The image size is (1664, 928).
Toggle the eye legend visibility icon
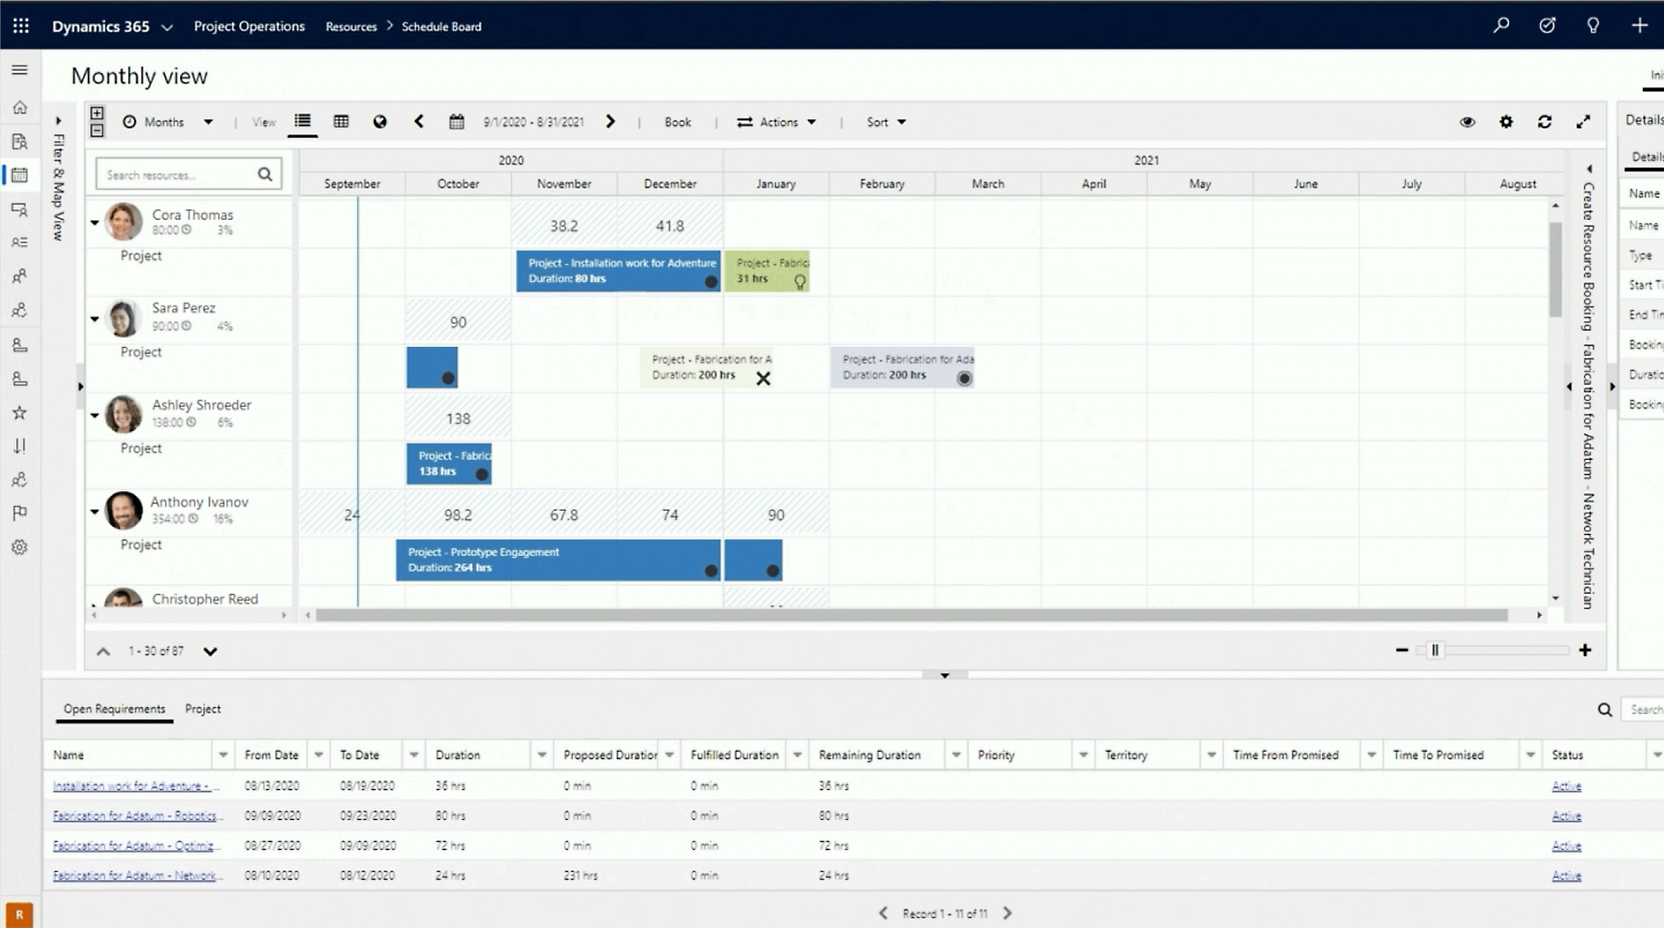coord(1467,122)
